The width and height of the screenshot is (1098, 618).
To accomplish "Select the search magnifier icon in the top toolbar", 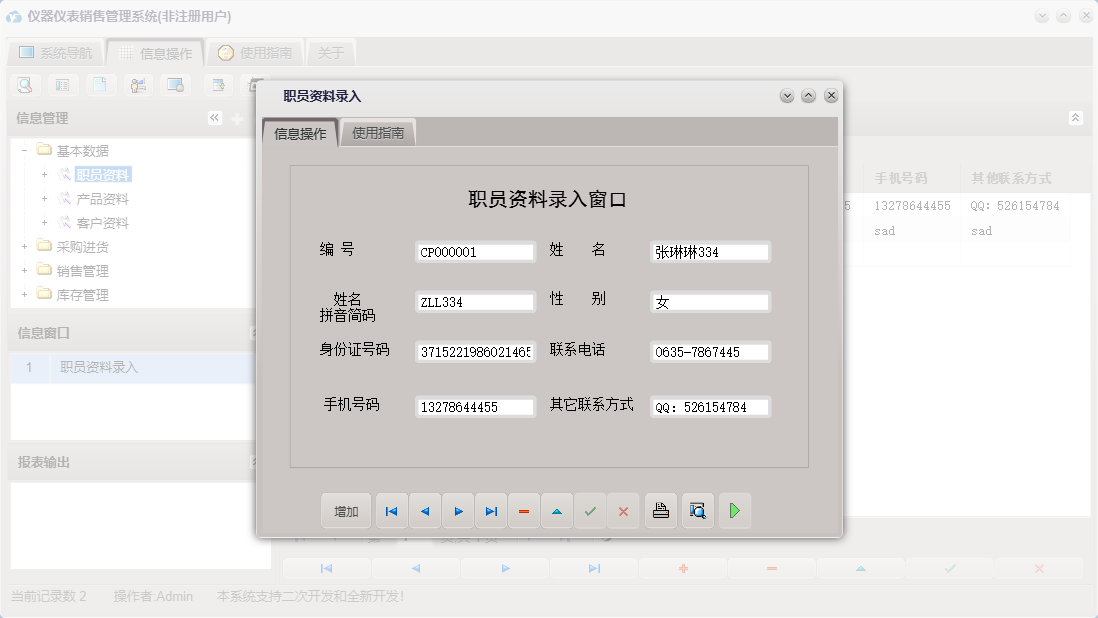I will pyautogui.click(x=22, y=85).
